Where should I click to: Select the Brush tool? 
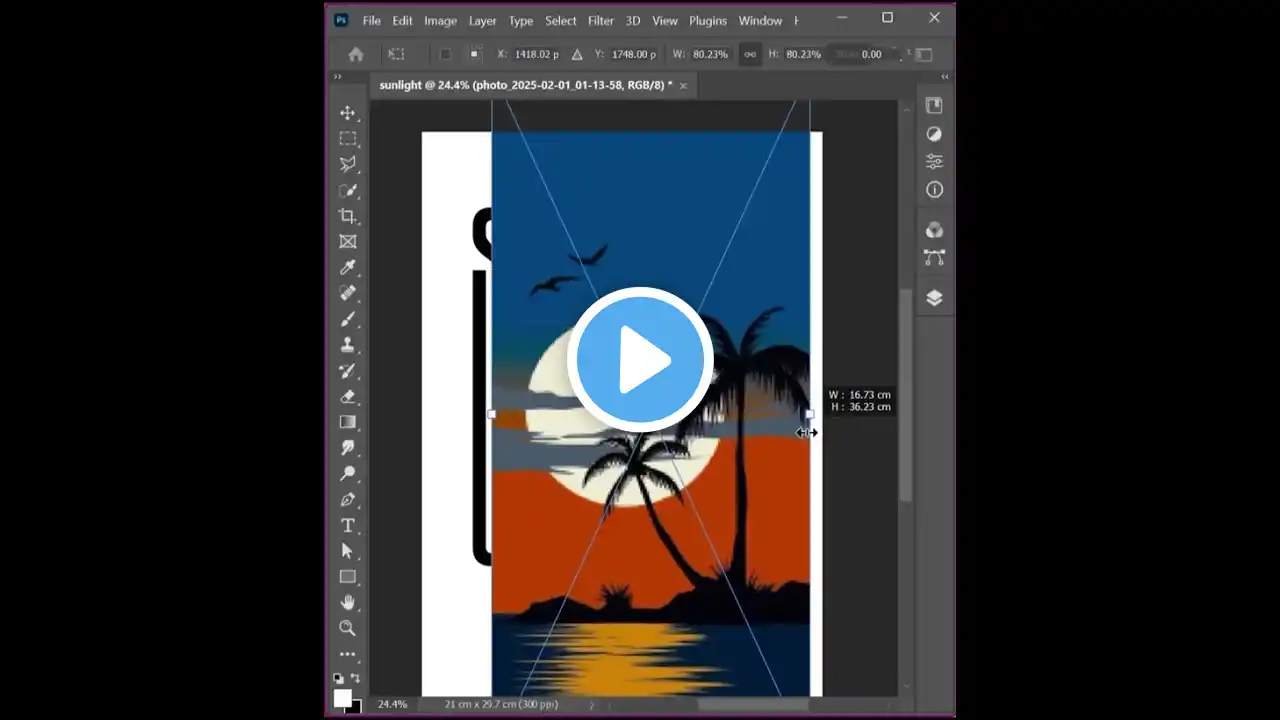pos(347,319)
